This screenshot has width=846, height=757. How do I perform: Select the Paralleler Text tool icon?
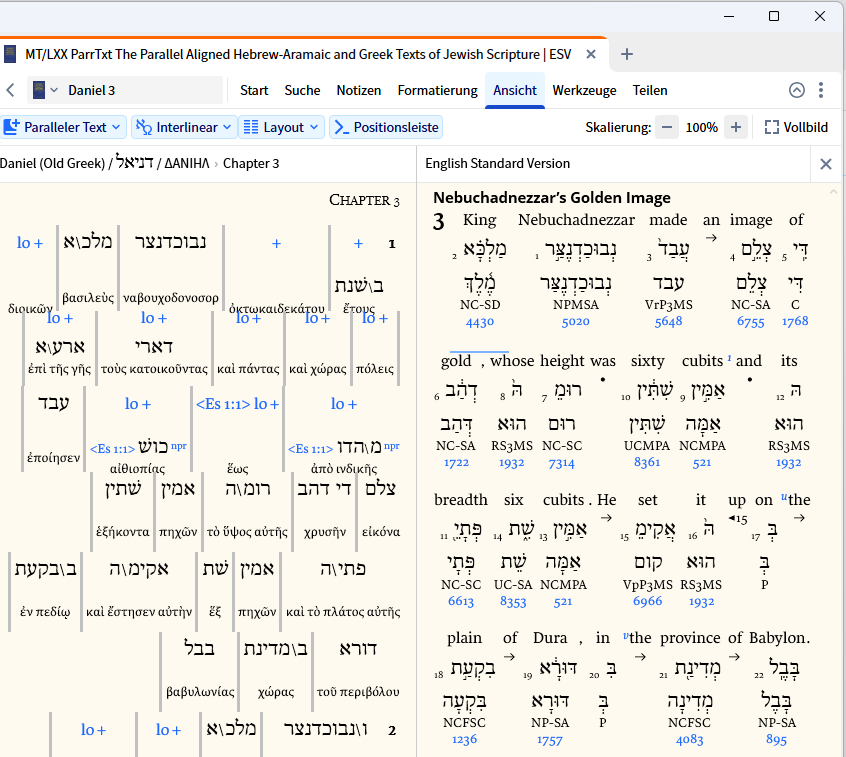point(13,127)
